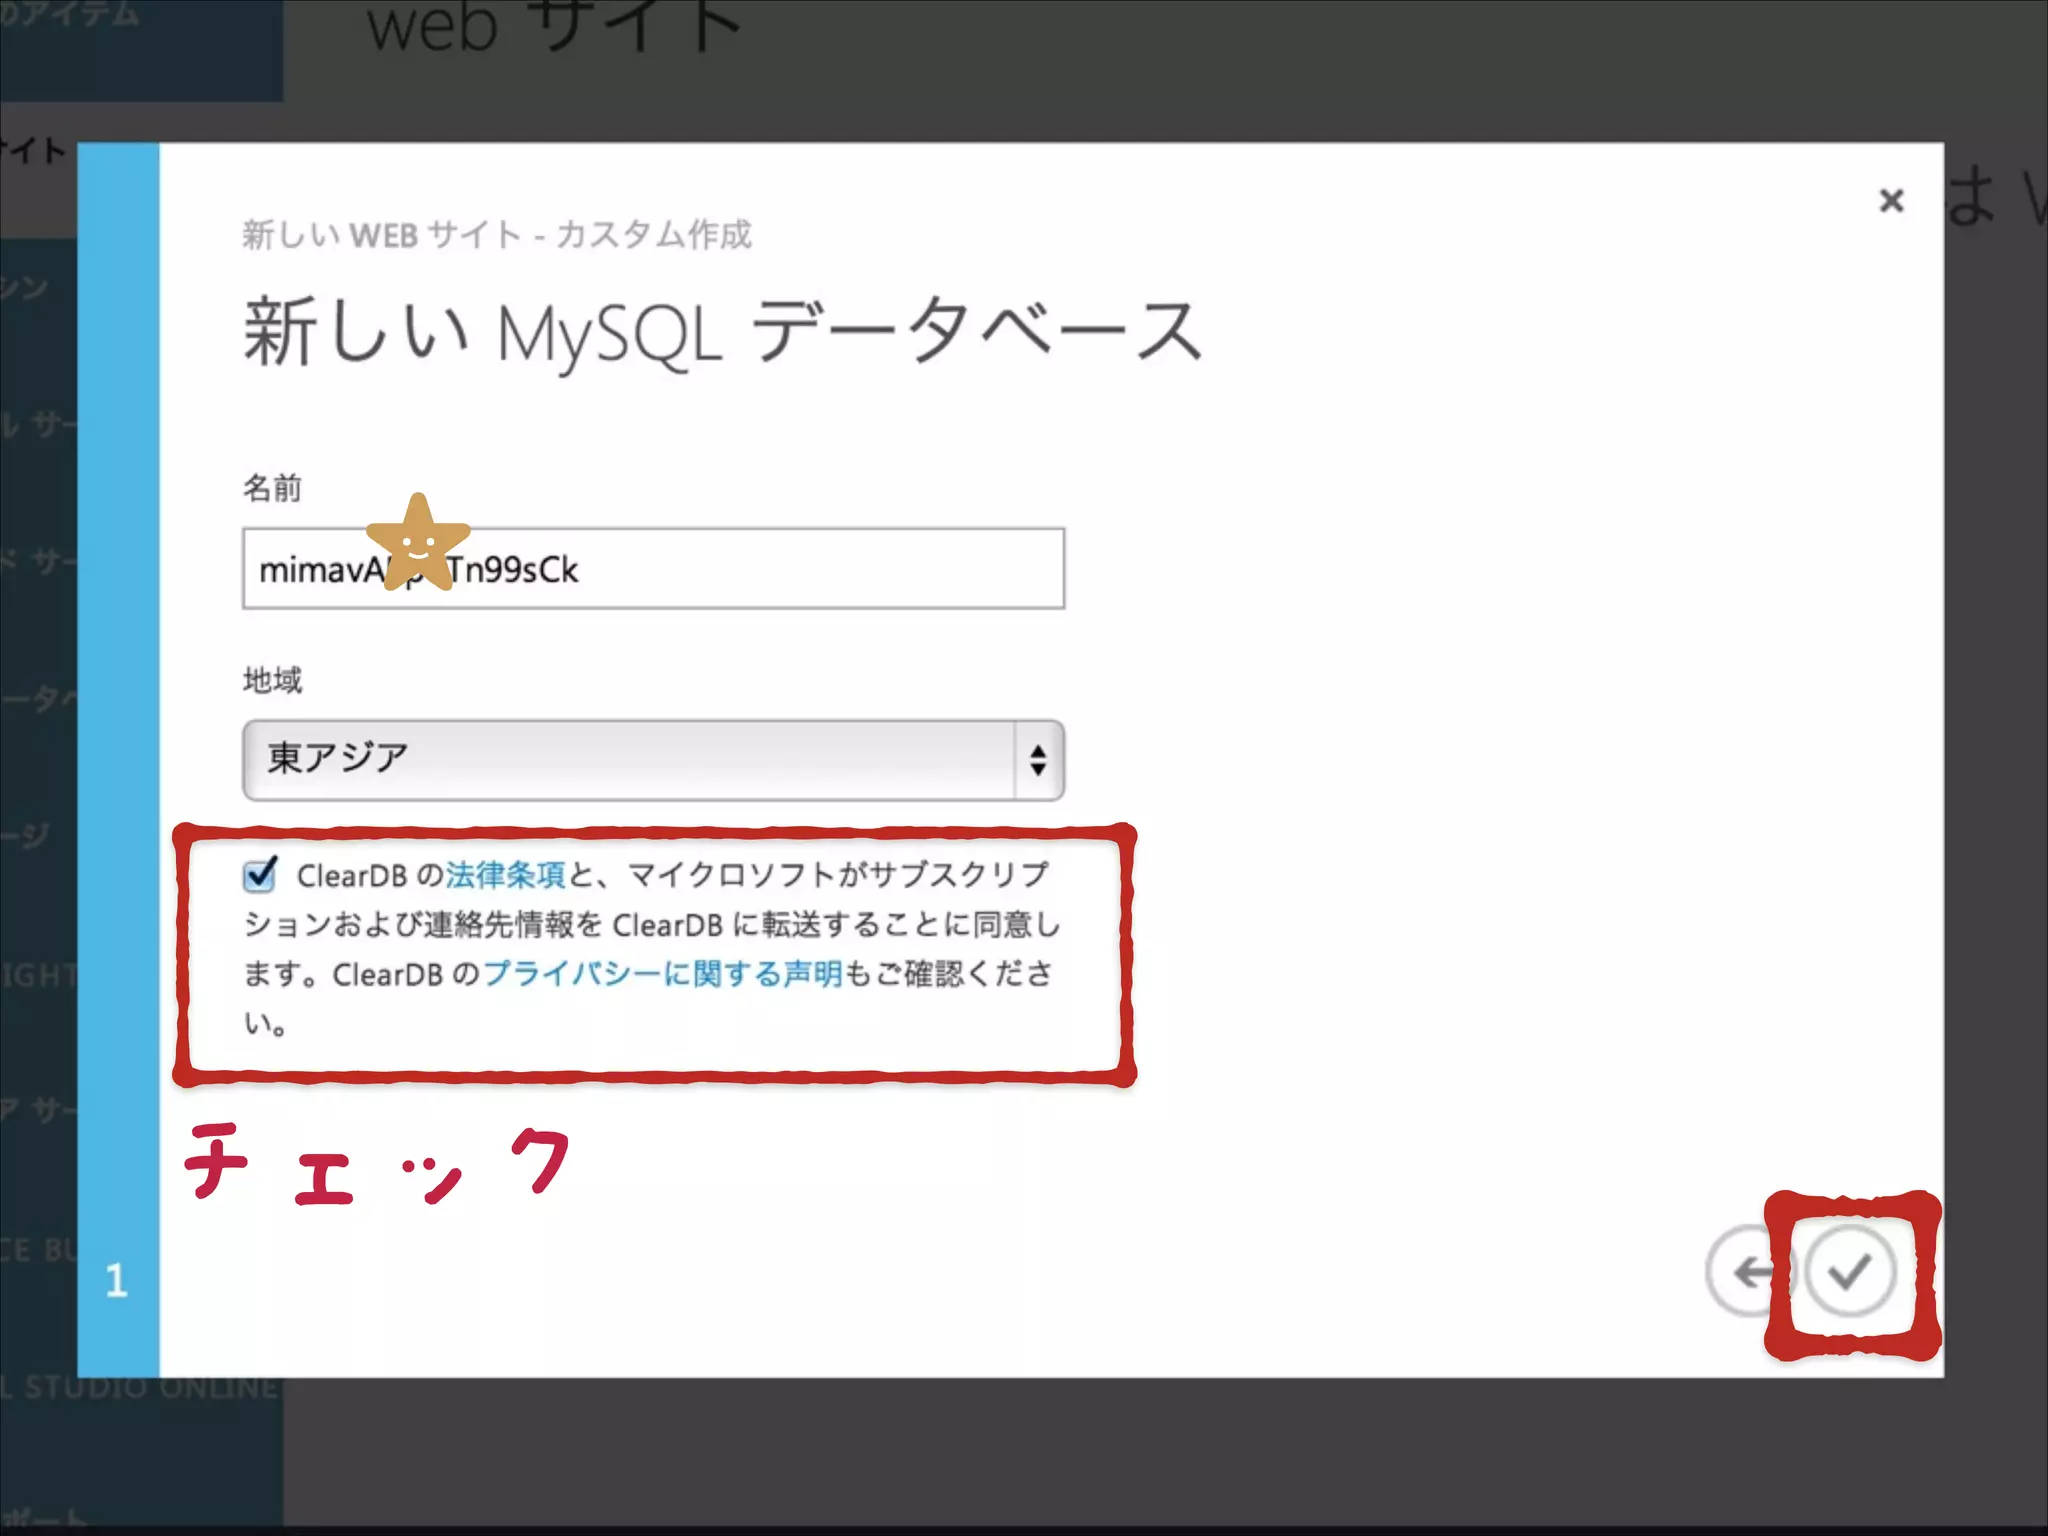Click the checkmark complete button

pos(1849,1272)
